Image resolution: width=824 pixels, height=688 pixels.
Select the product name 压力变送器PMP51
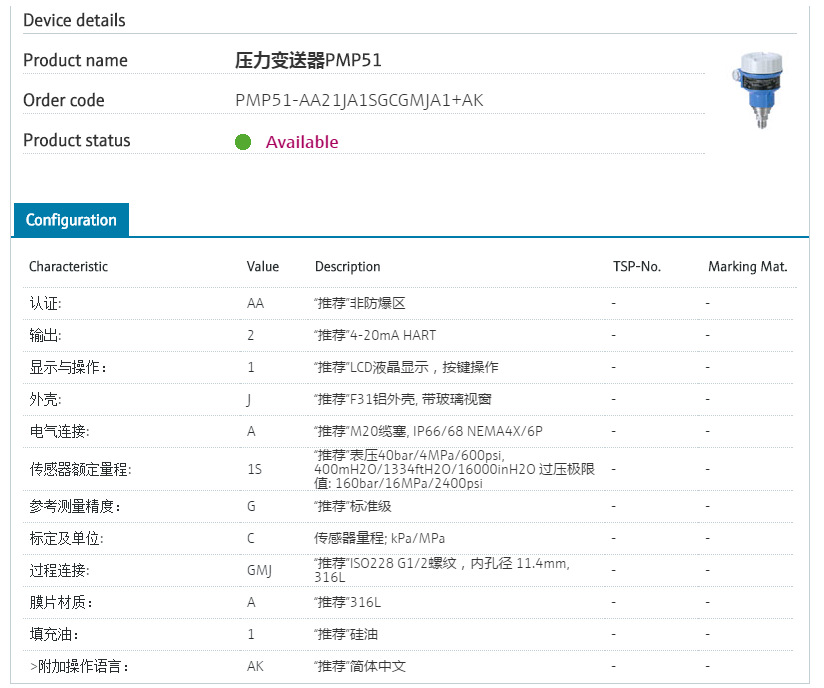pos(308,60)
